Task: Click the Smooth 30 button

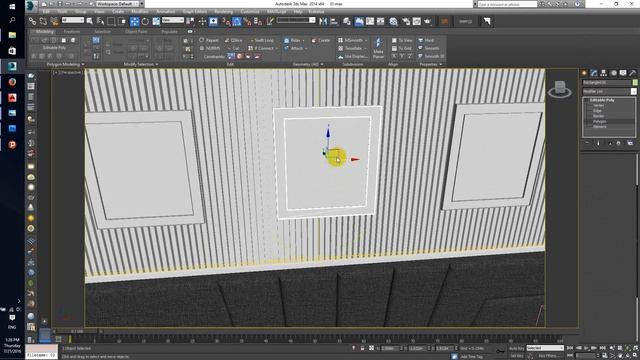Action: (x=431, y=56)
